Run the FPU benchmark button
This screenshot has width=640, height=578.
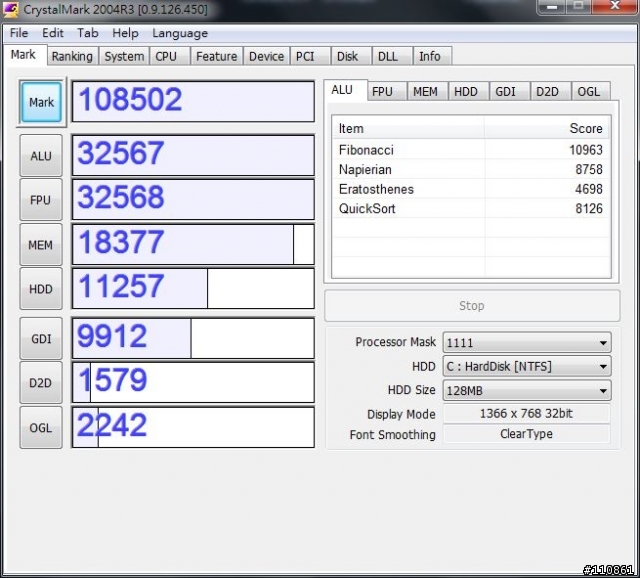click(41, 200)
